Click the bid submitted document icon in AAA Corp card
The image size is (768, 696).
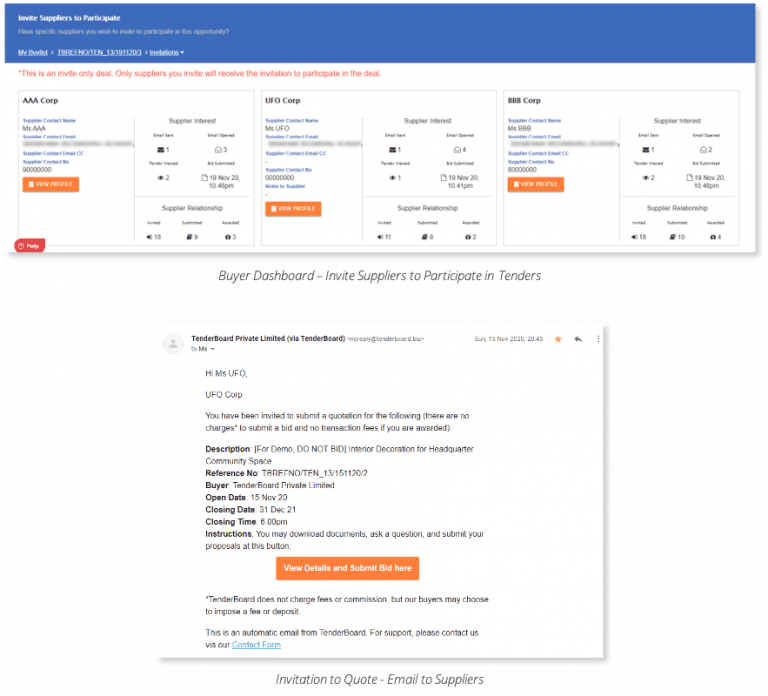pos(205,178)
